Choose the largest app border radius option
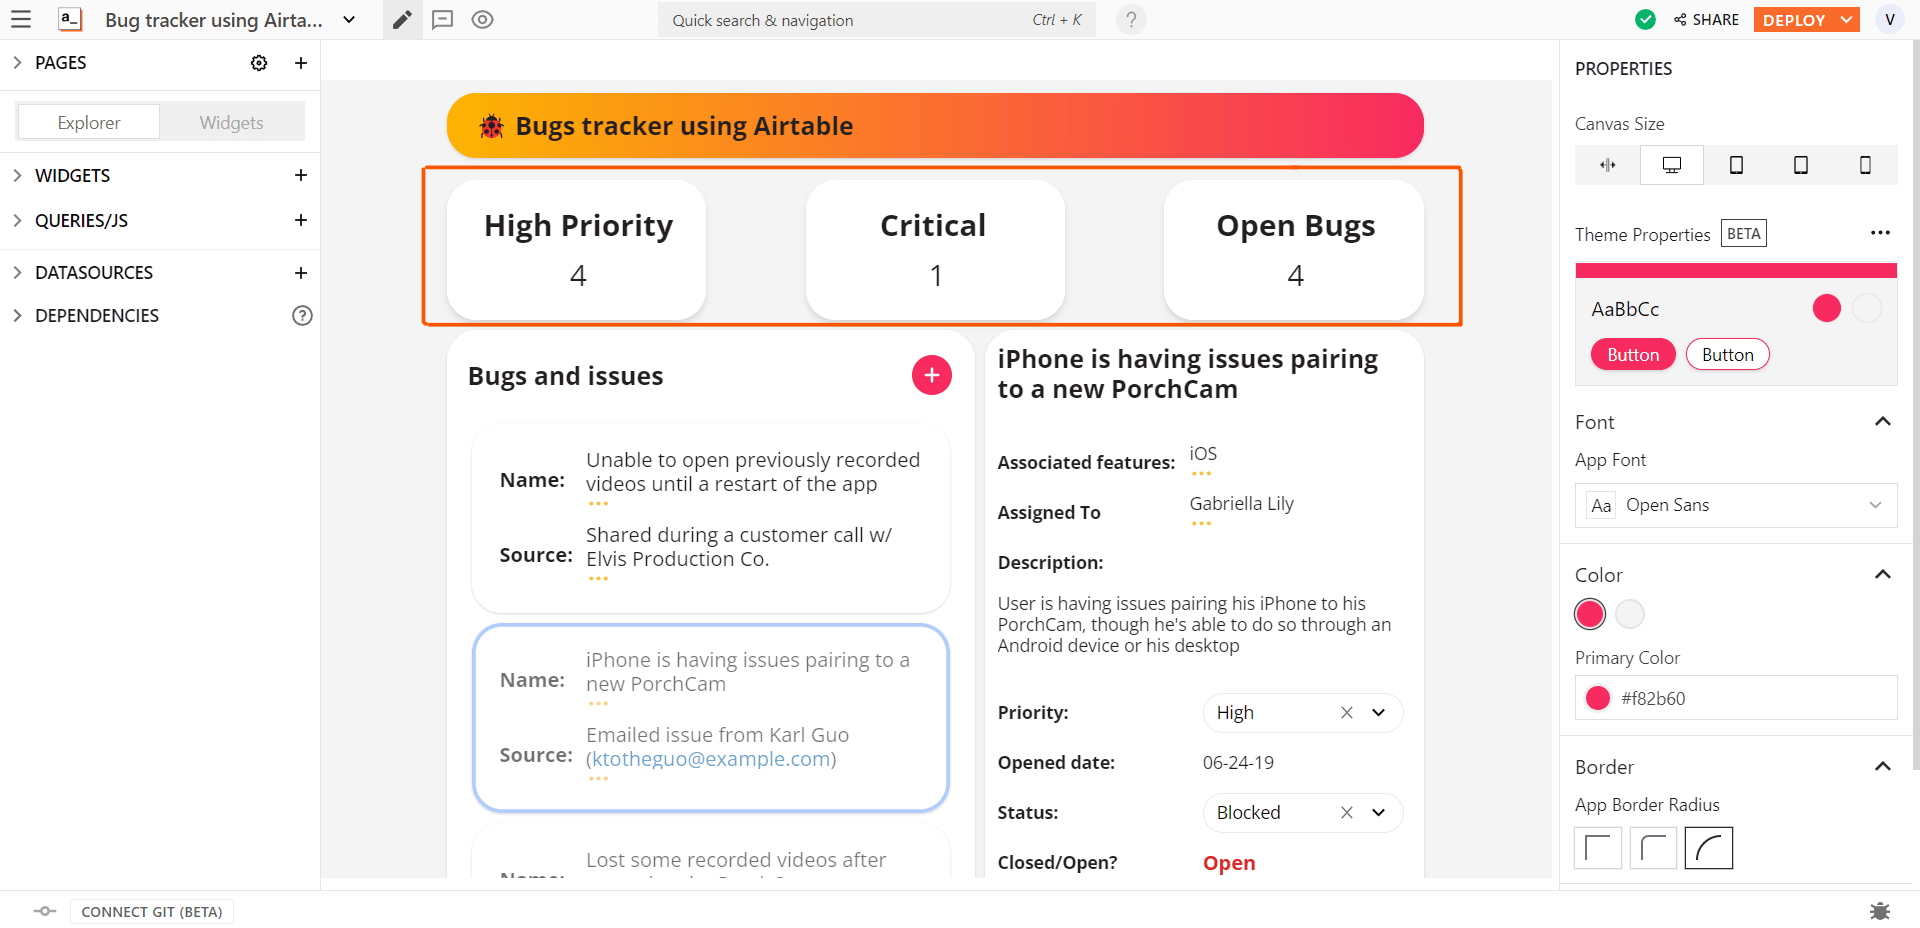Viewport: 1920px width, 928px height. tap(1708, 848)
